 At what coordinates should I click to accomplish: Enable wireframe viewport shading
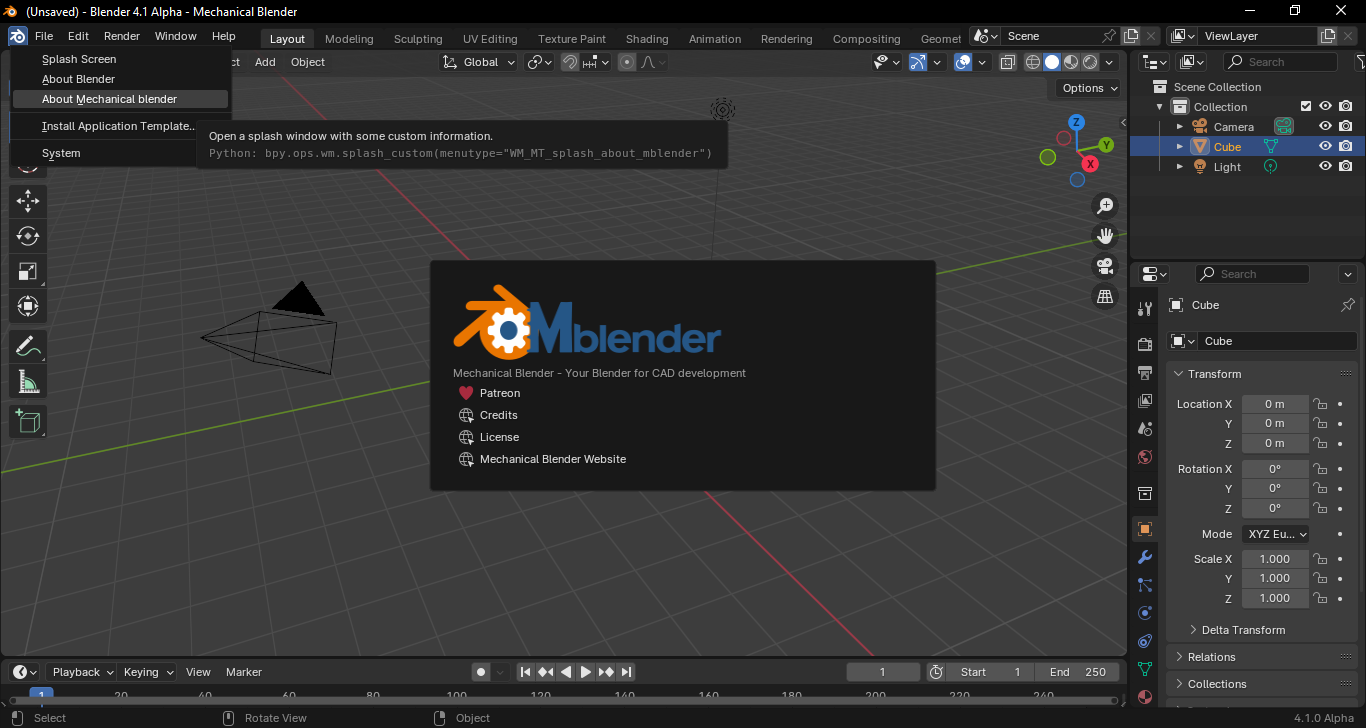1033,62
